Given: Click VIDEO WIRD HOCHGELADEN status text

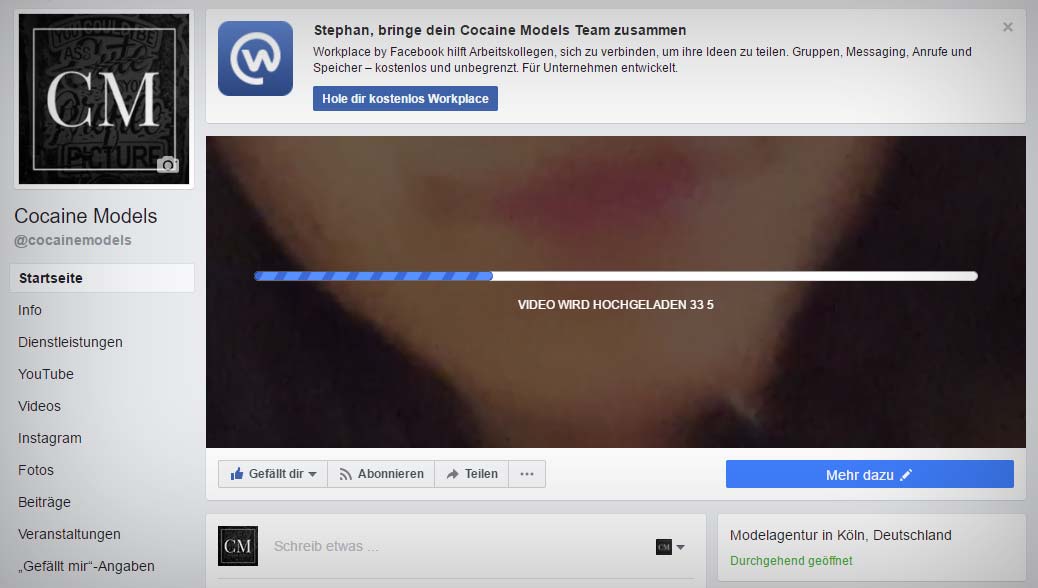Looking at the screenshot, I should click(x=616, y=305).
